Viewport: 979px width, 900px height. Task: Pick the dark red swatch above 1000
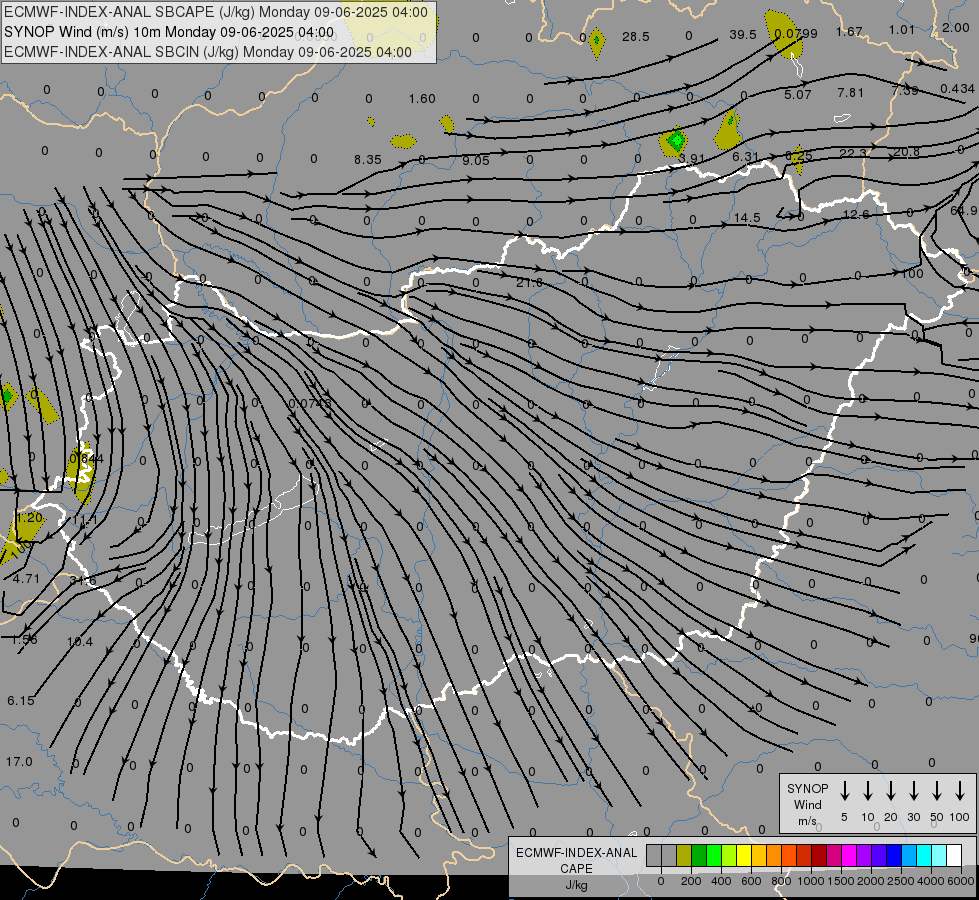pyautogui.click(x=819, y=856)
